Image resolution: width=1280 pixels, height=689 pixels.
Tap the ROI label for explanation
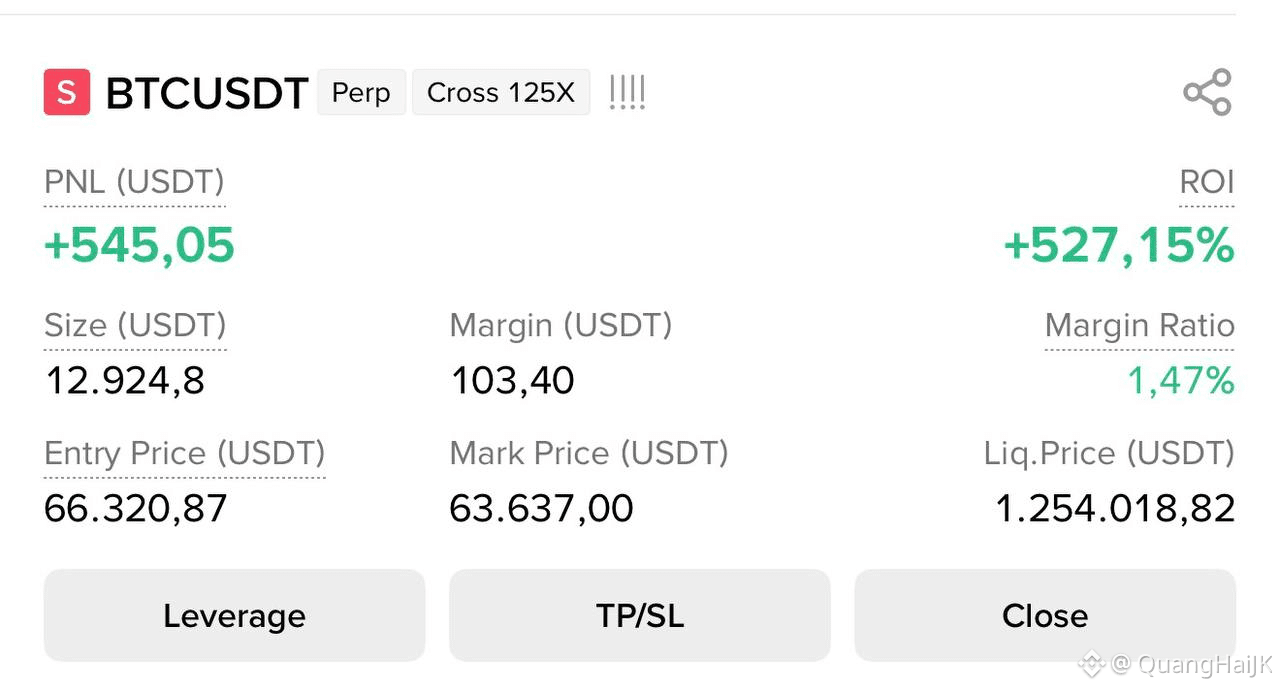(x=1207, y=182)
